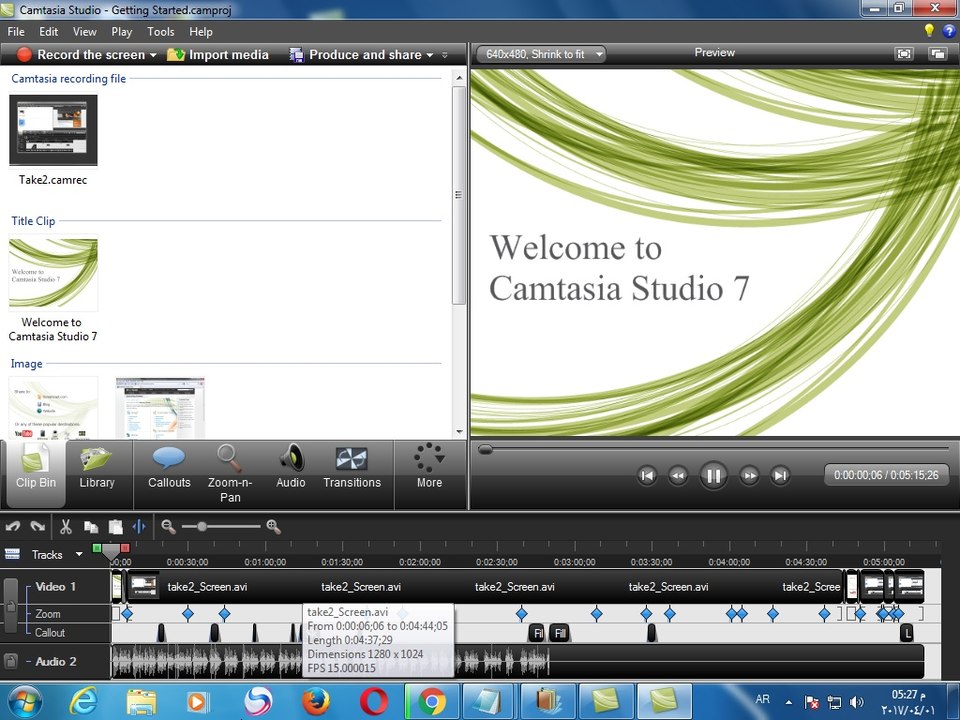Viewport: 960px width, 720px height.
Task: Open the Play menu
Action: [121, 32]
